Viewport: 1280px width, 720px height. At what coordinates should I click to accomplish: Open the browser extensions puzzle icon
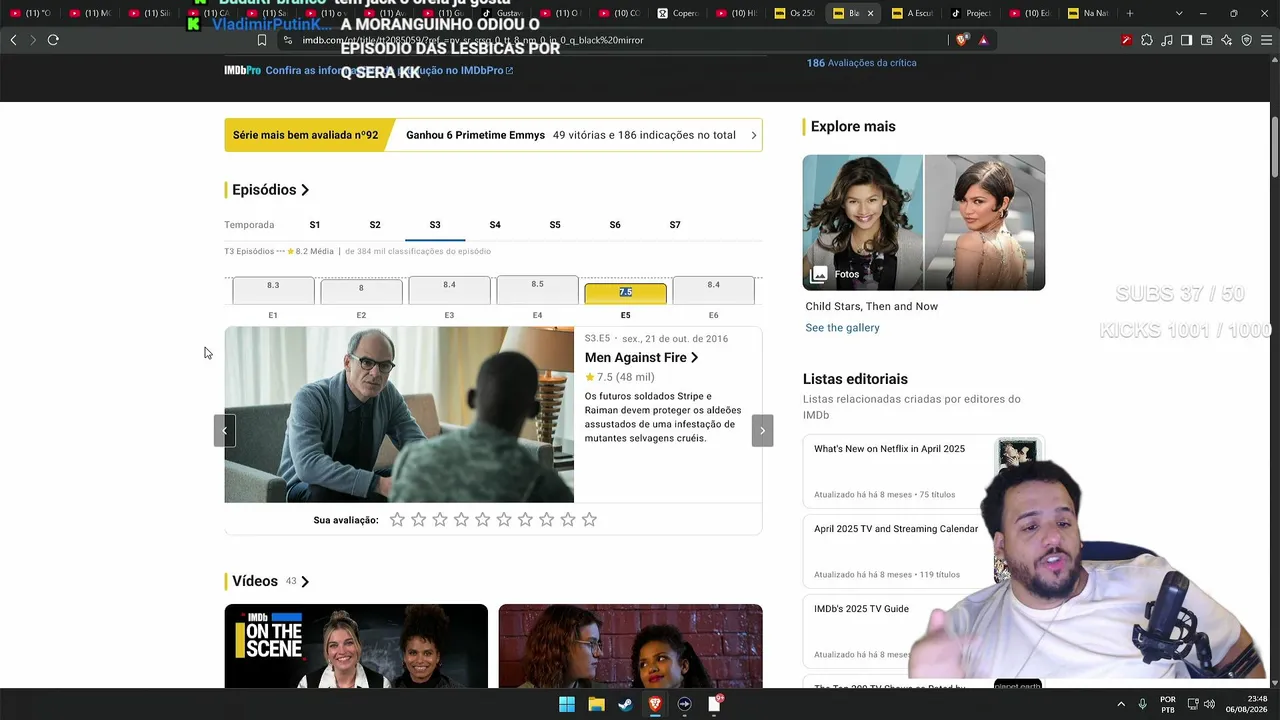coord(1146,40)
